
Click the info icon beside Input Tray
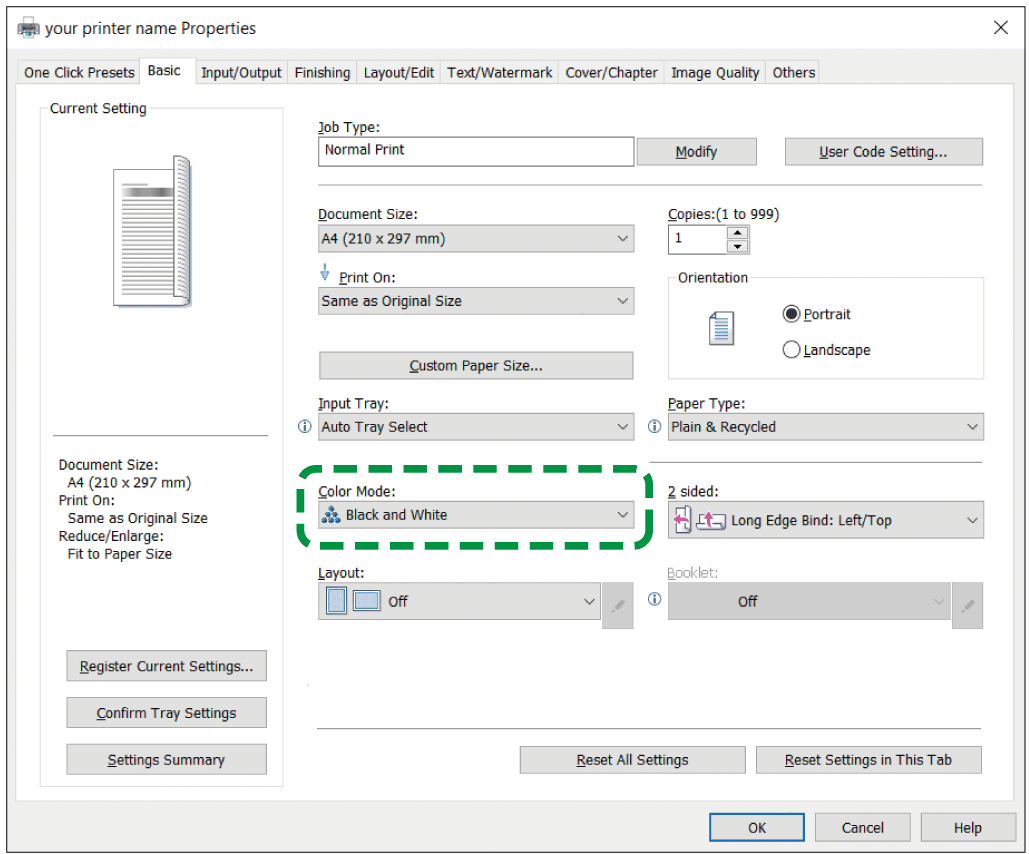tap(305, 427)
